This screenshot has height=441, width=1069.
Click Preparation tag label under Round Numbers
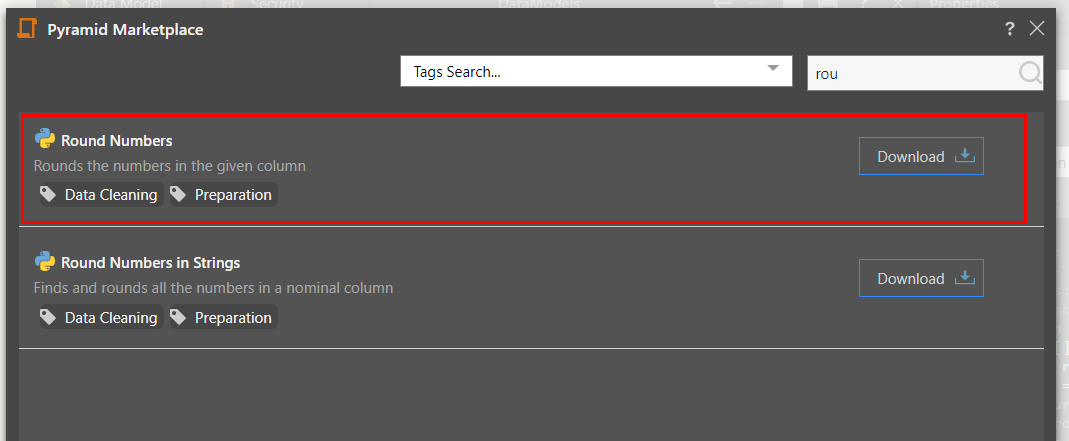(x=233, y=195)
